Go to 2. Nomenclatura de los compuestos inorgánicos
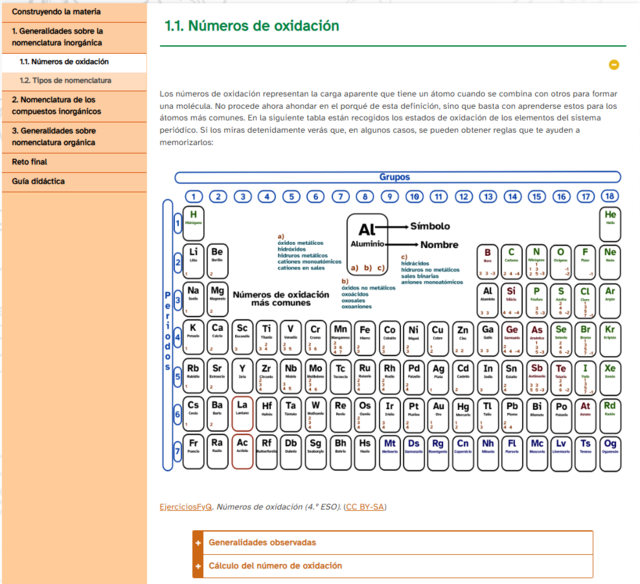 (54, 105)
